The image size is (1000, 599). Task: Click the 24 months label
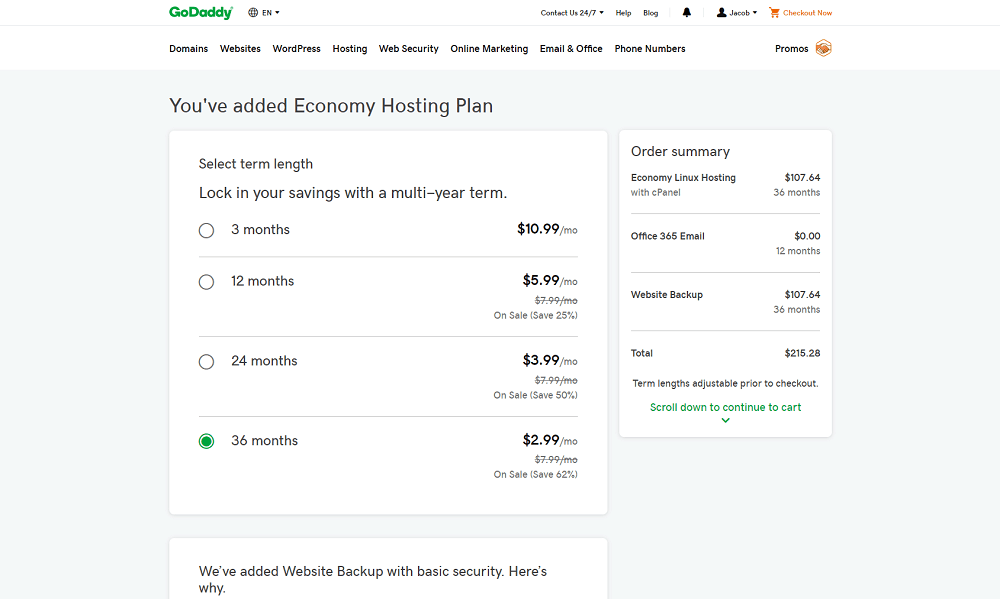(264, 361)
